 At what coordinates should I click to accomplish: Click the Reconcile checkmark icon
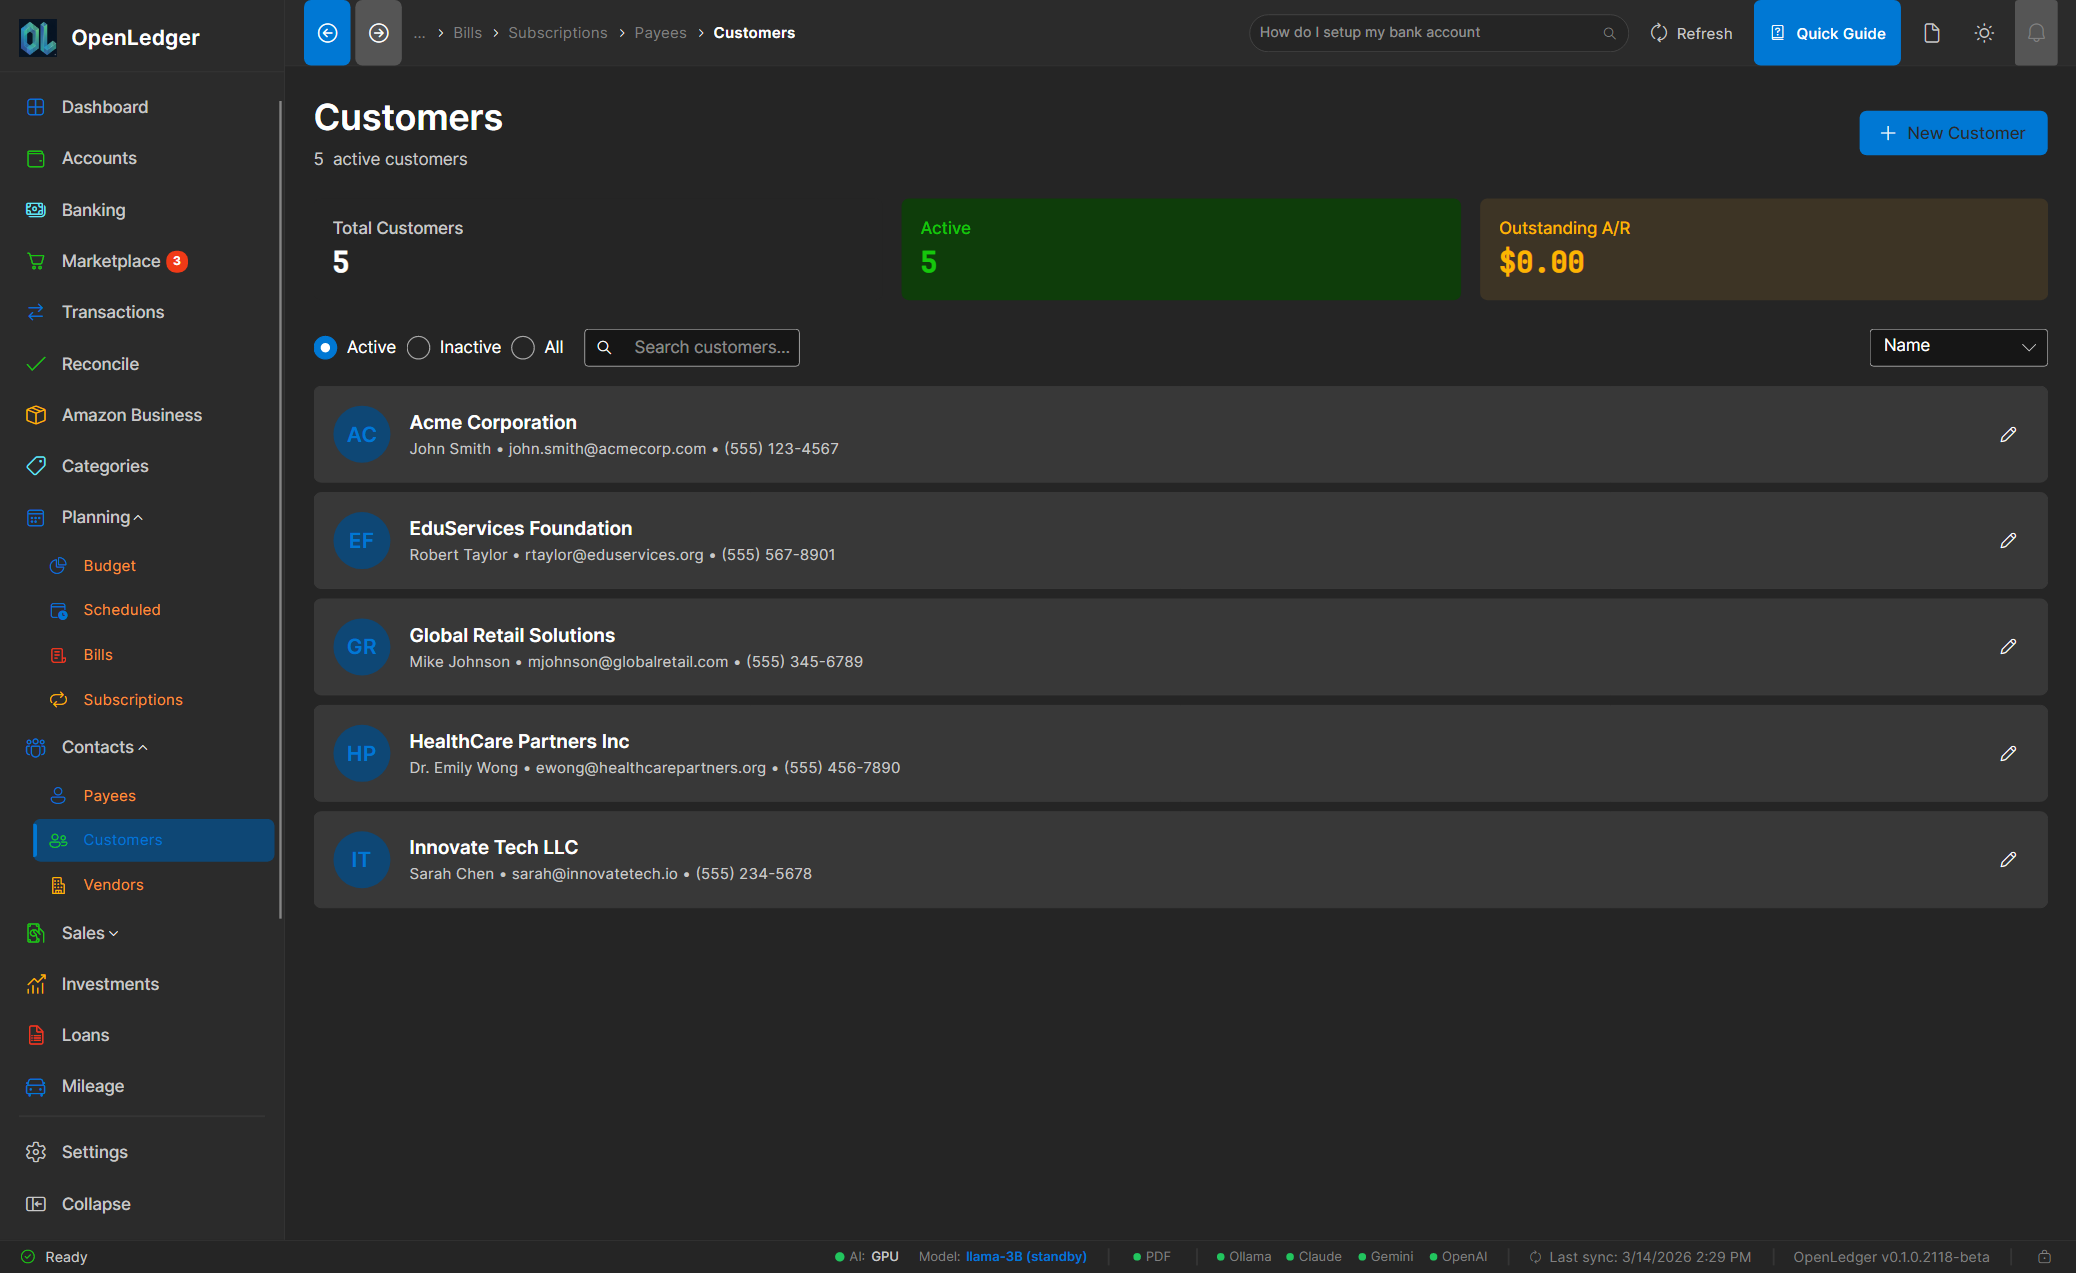click(x=36, y=363)
